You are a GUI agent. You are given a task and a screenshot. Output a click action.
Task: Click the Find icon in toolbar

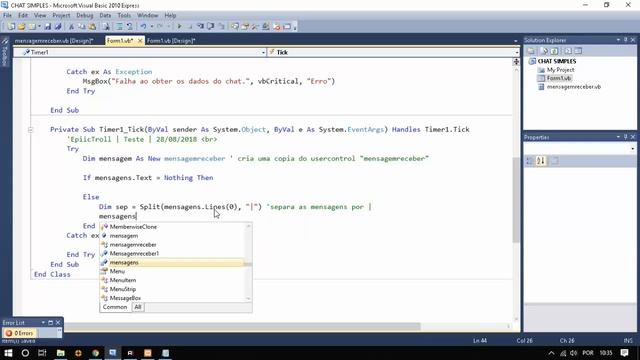[106, 27]
